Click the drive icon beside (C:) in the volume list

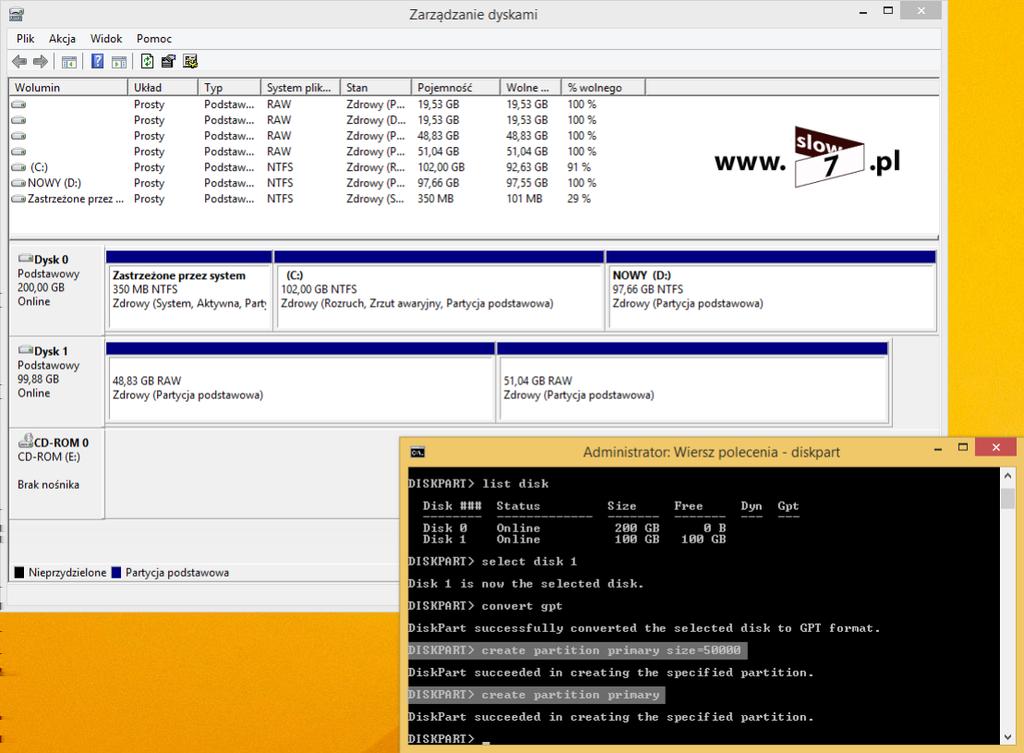[19, 168]
